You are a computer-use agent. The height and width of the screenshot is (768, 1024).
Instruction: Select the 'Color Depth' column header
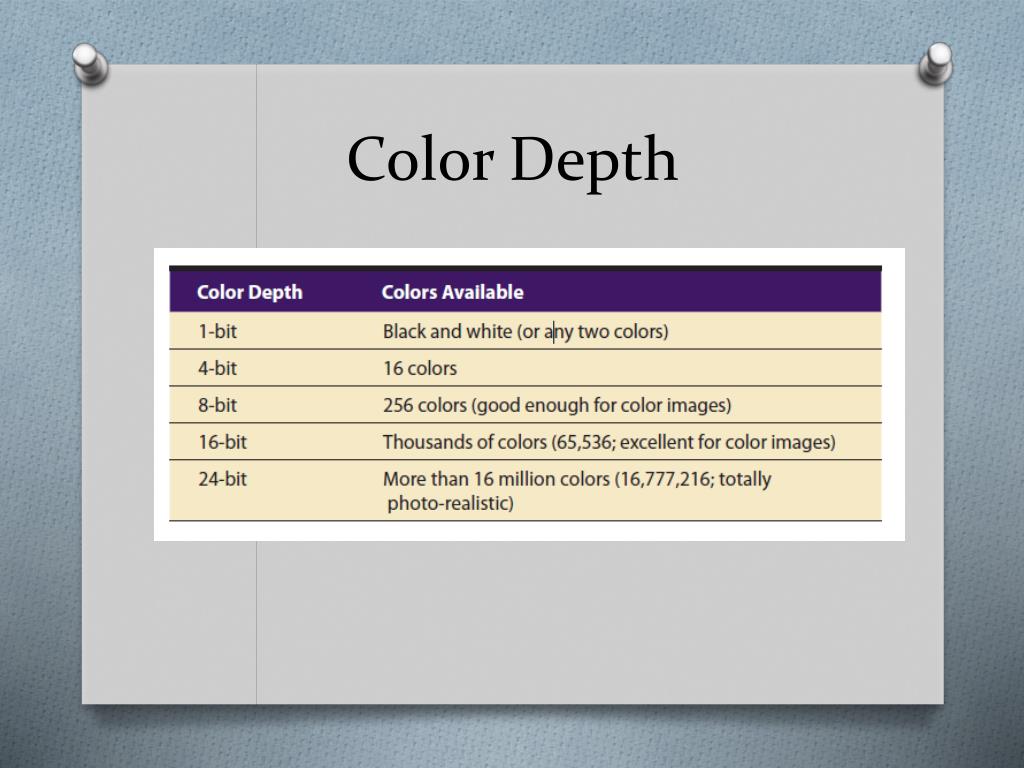[x=249, y=292]
